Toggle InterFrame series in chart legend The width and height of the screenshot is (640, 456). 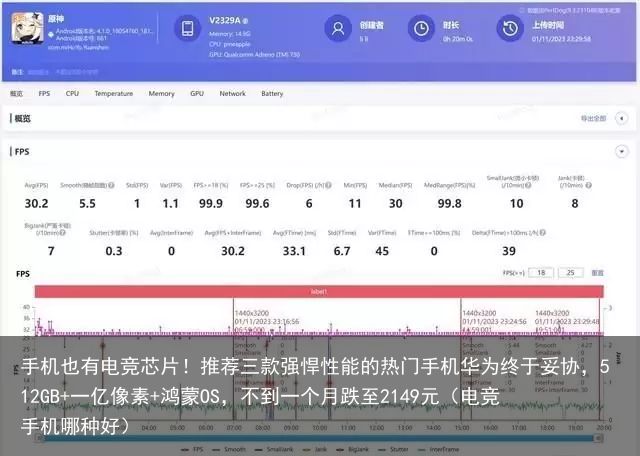pyautogui.click(x=438, y=449)
